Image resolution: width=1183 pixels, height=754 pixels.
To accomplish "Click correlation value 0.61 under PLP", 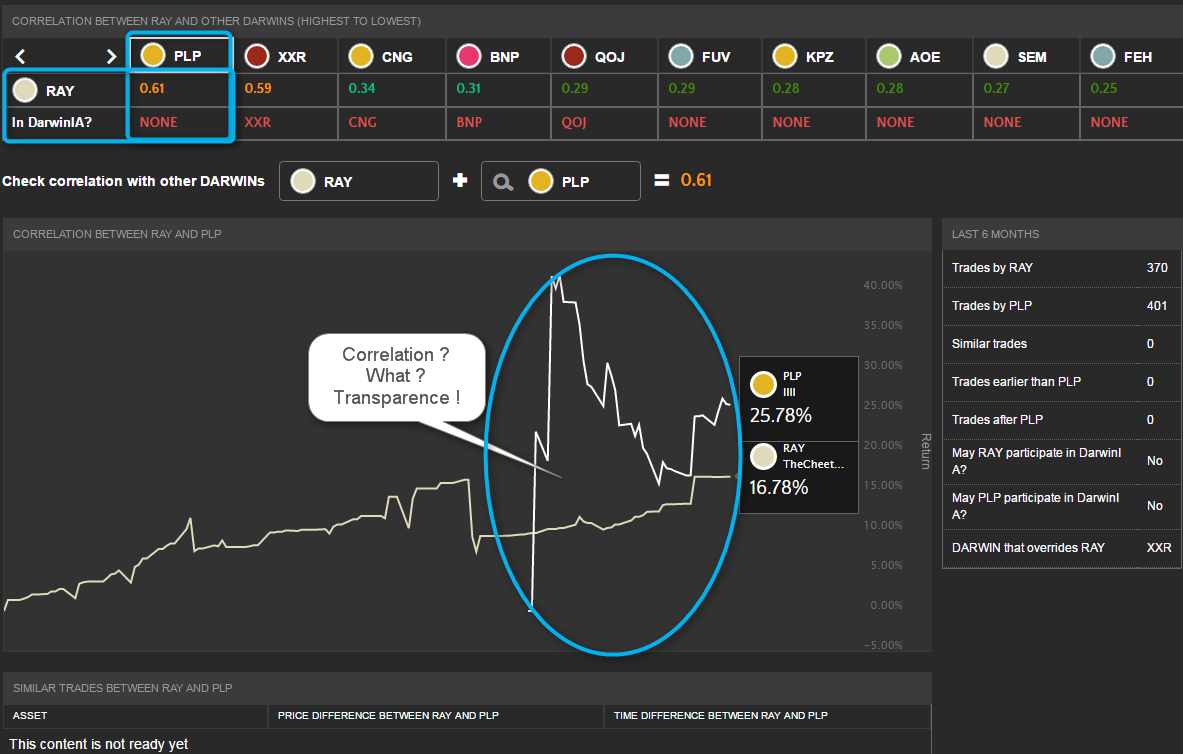I will click(152, 88).
